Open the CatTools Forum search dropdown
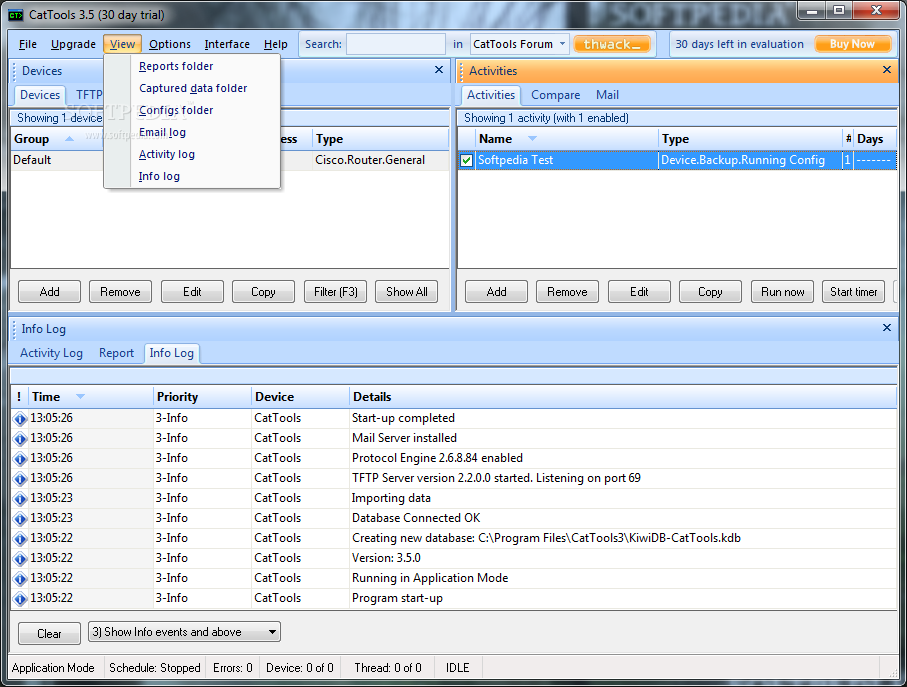 [x=562, y=44]
